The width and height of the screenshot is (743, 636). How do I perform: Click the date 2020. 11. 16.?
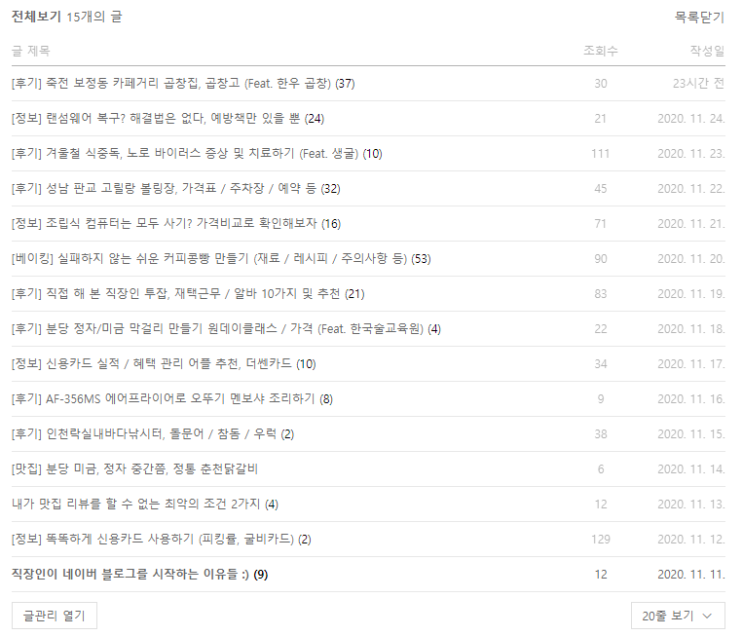pyautogui.click(x=691, y=399)
